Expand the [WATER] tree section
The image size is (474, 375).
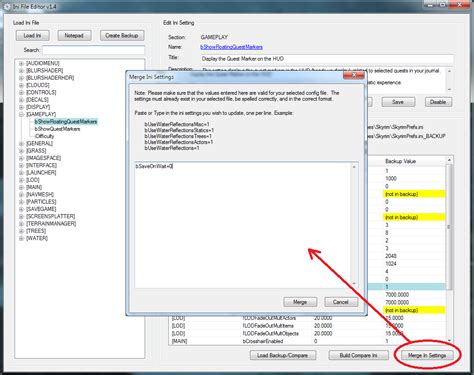click(x=21, y=238)
